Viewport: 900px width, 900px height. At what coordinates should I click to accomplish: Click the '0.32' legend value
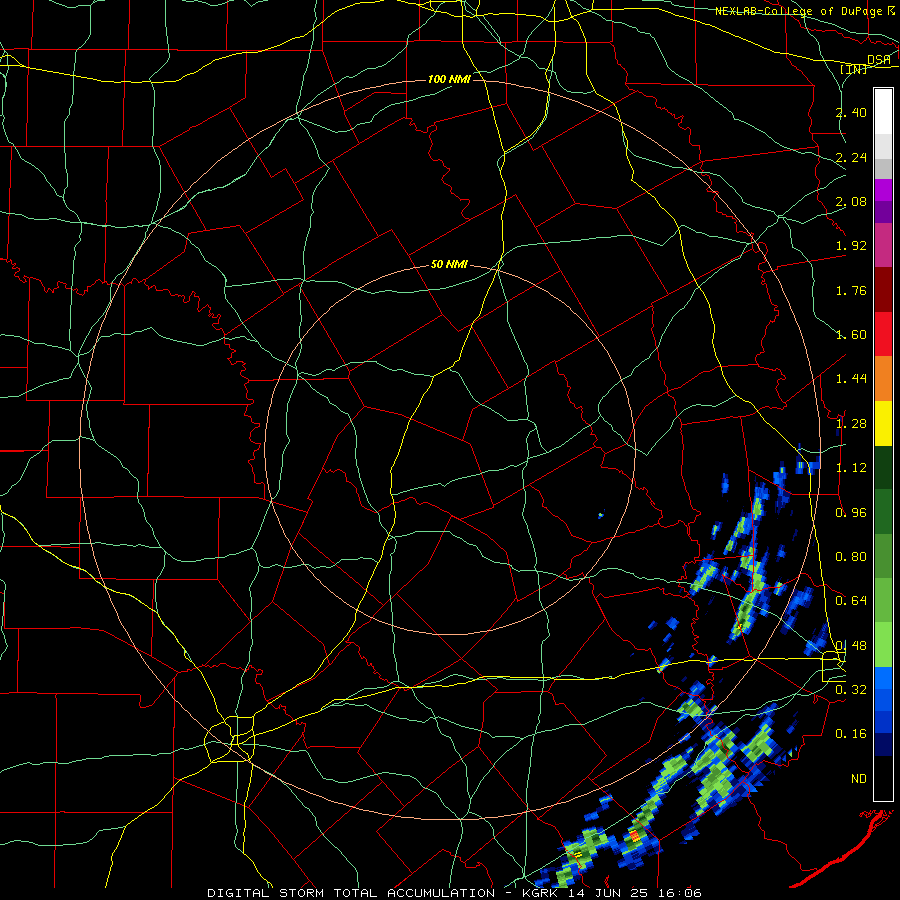click(851, 690)
